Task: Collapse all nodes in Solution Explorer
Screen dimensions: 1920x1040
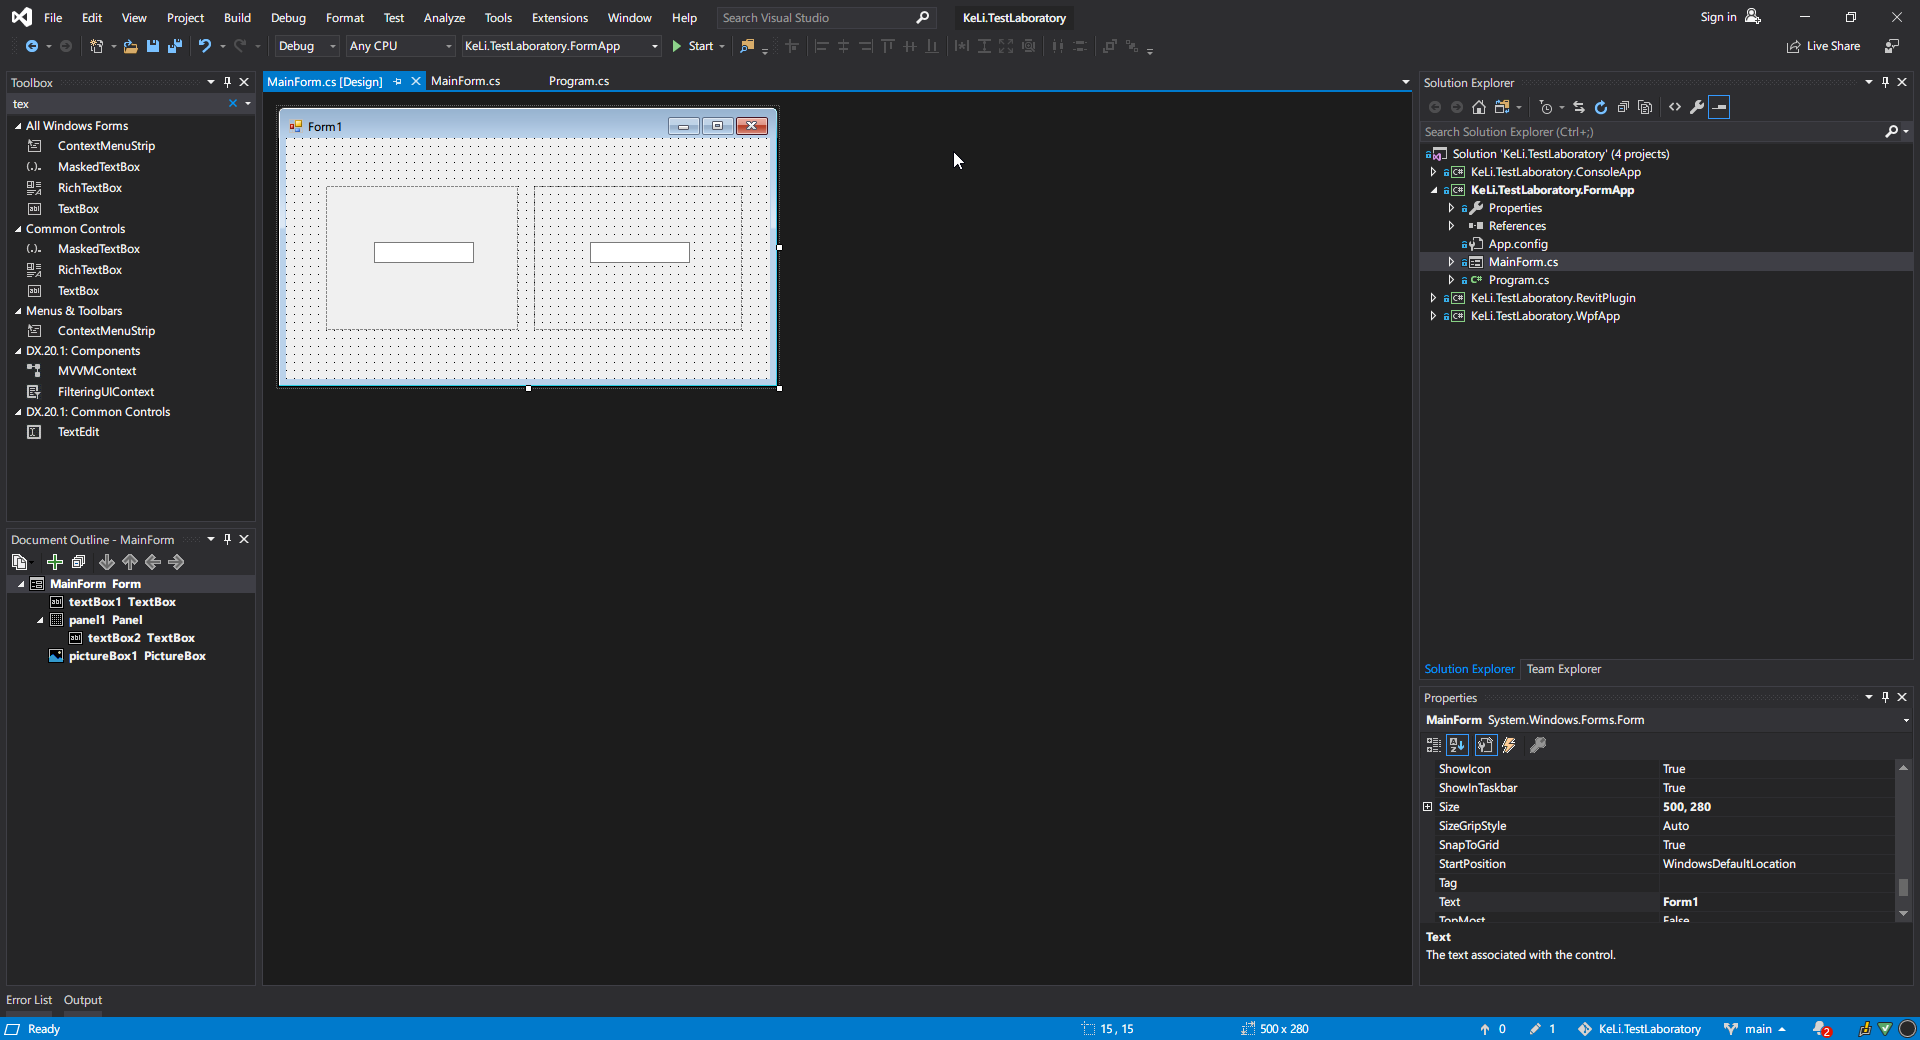Action: point(1623,107)
